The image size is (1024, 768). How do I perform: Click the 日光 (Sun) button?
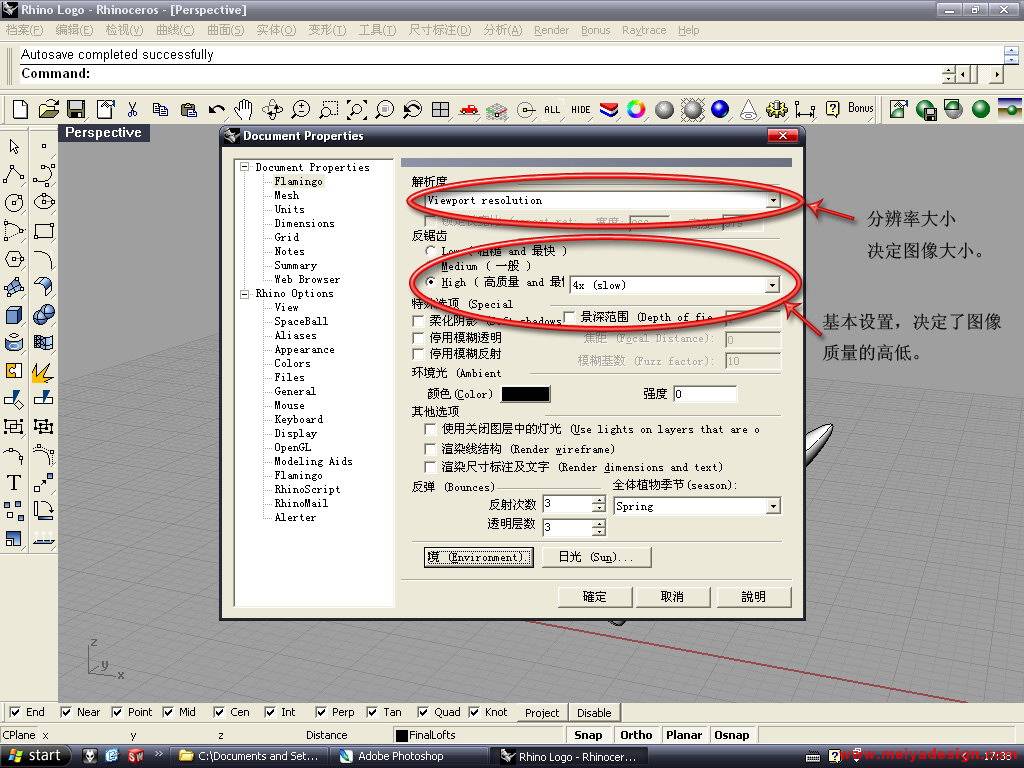tap(596, 557)
